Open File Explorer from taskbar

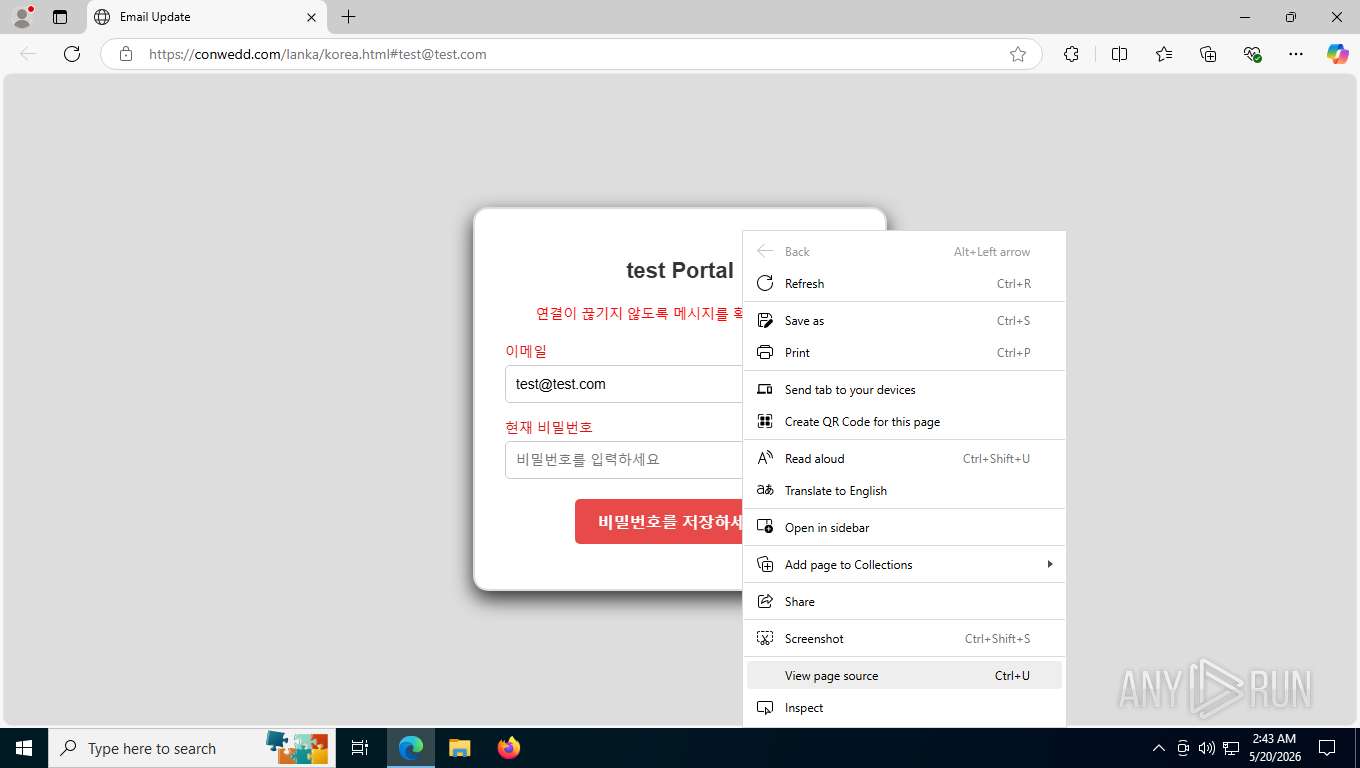click(459, 748)
